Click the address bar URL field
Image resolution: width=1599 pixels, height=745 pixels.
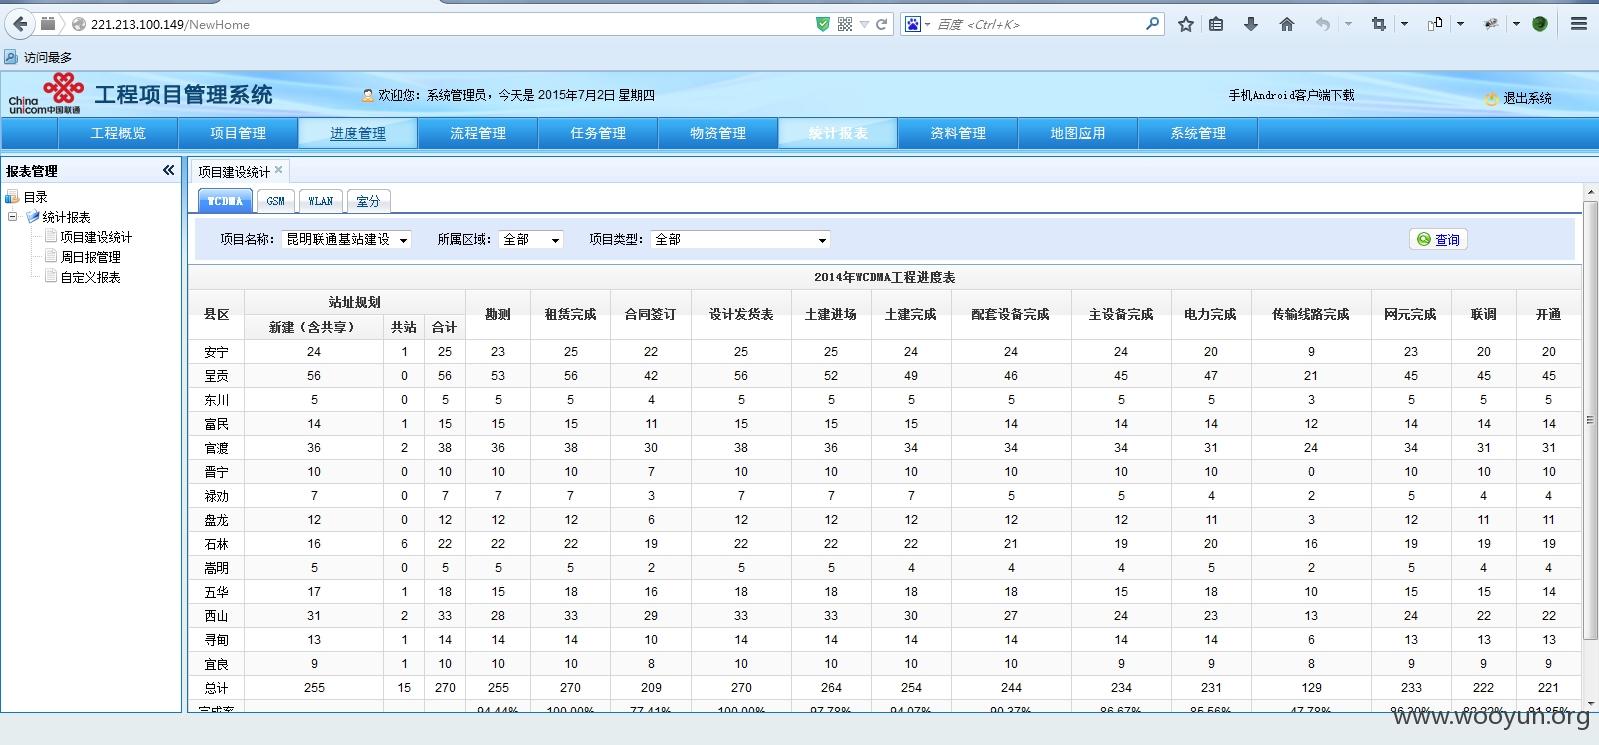(x=450, y=24)
